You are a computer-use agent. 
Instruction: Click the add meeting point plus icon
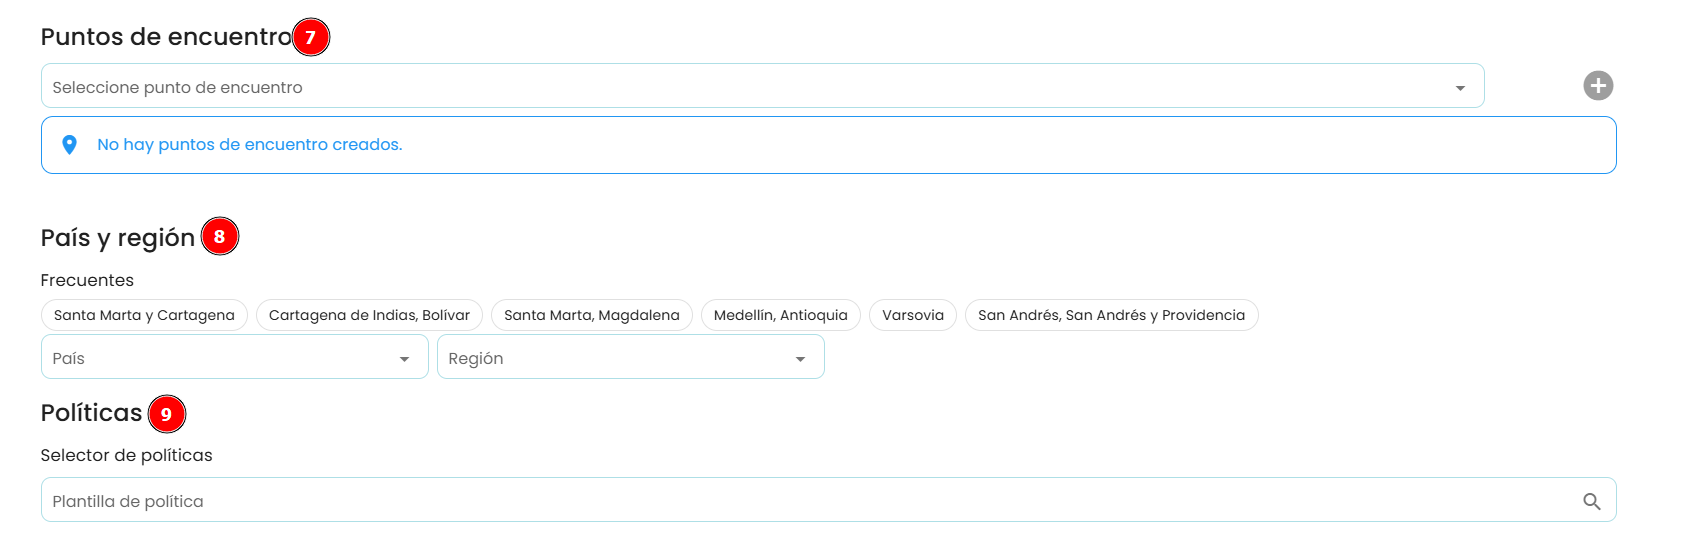click(x=1598, y=86)
